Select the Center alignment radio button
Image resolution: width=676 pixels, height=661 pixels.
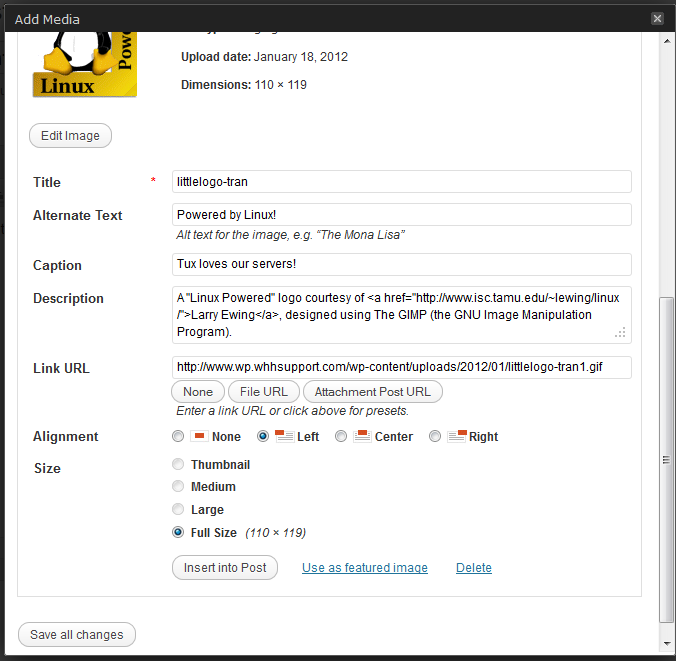click(341, 437)
